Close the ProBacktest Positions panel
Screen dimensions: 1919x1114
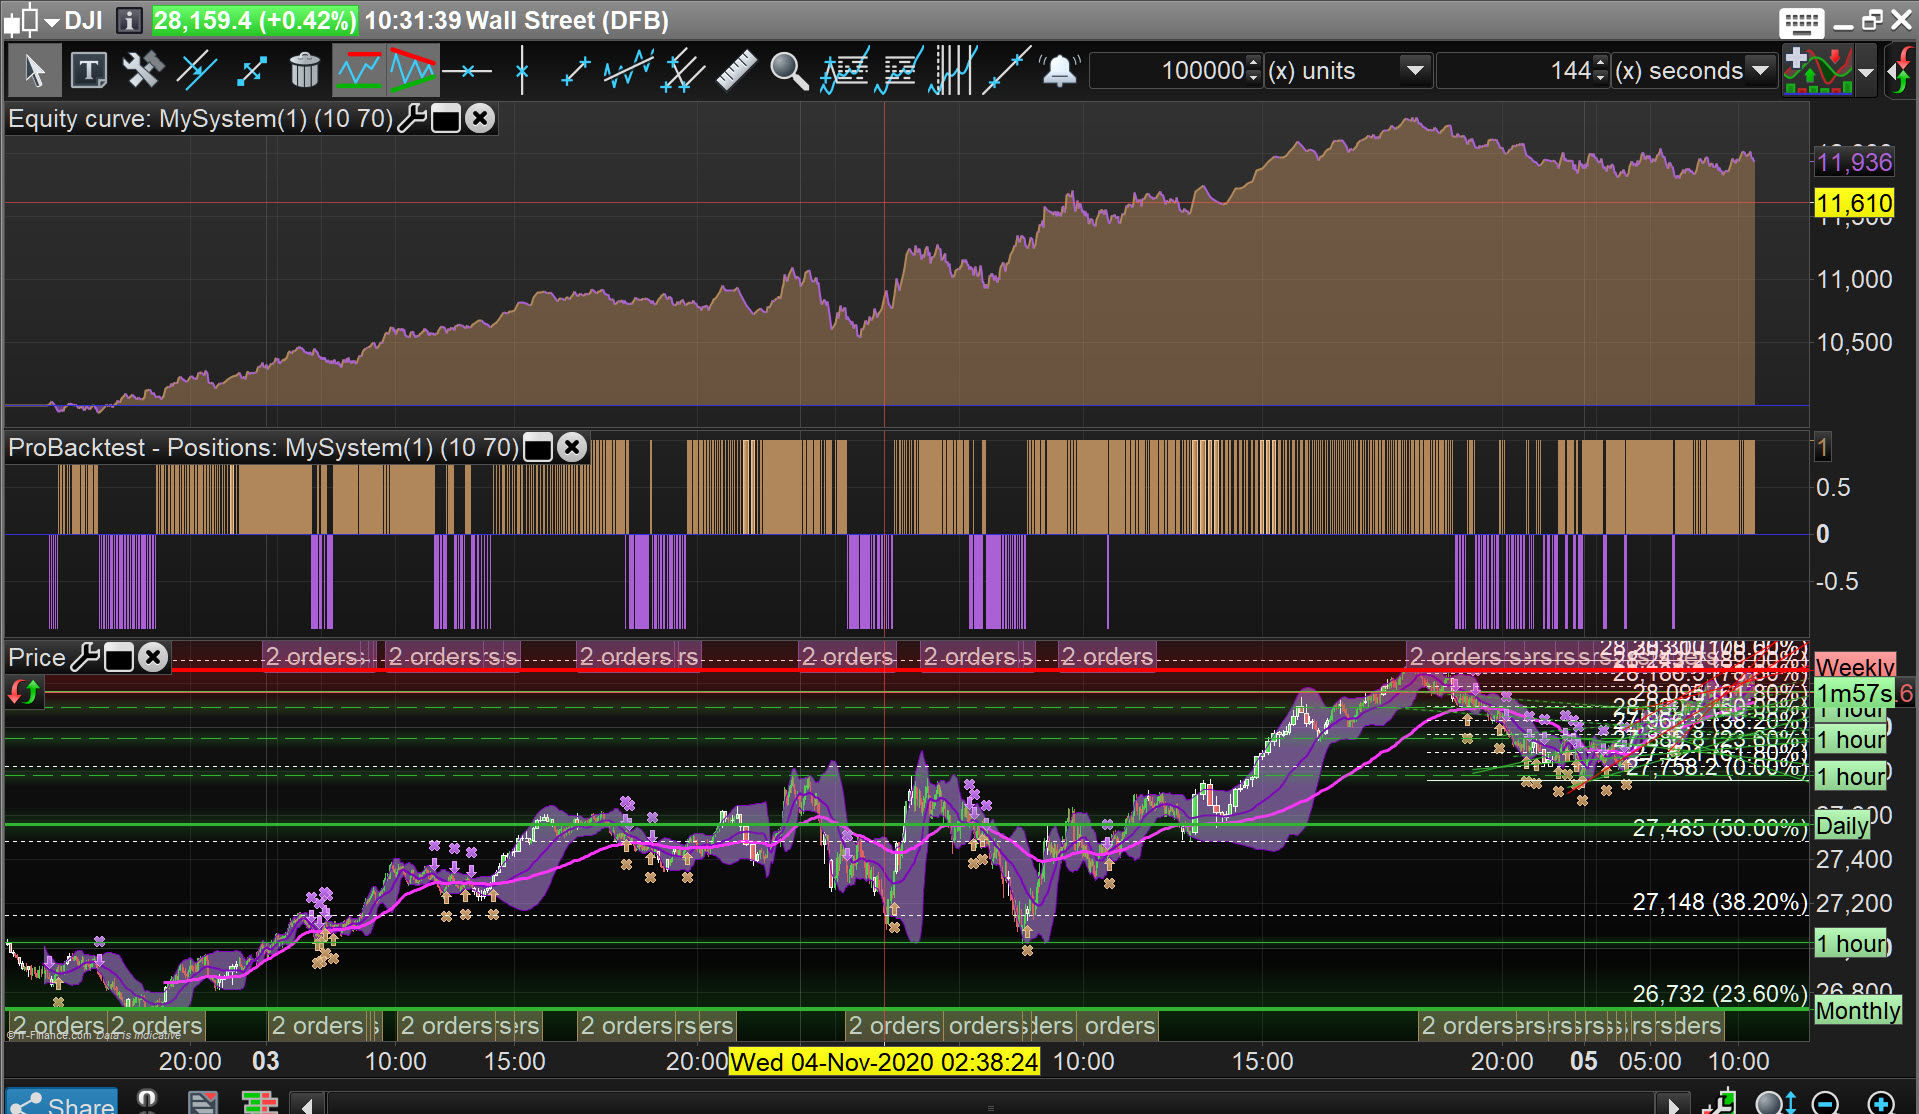[572, 447]
